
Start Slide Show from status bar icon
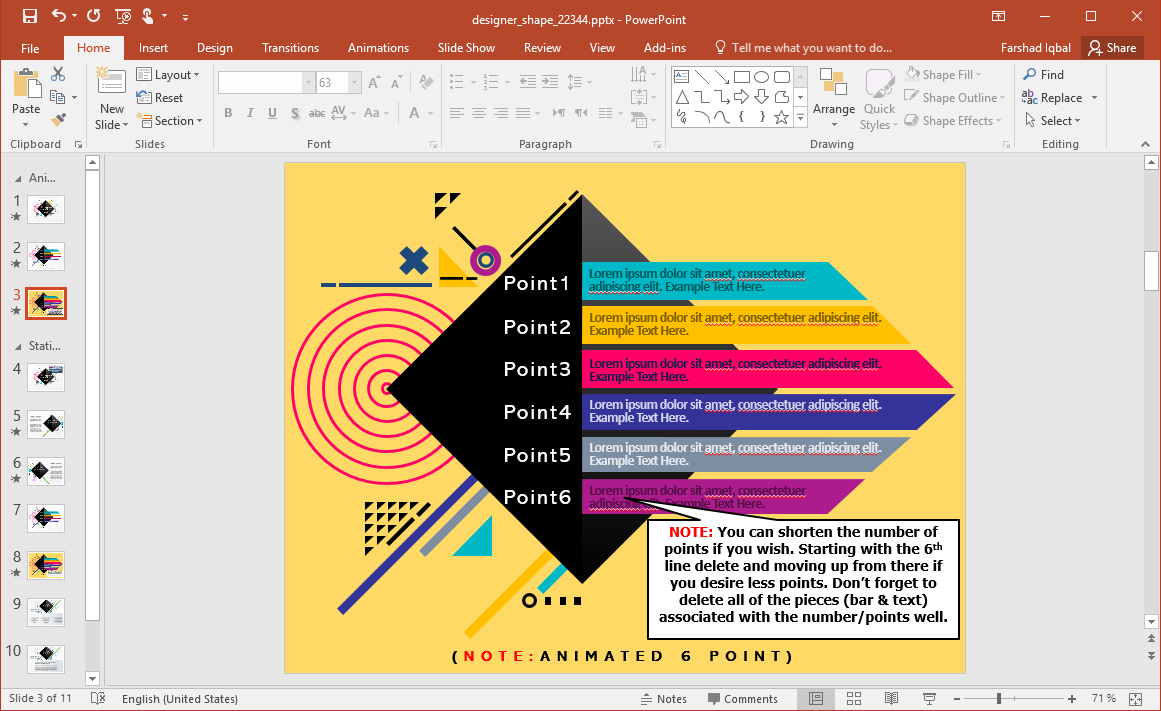929,699
